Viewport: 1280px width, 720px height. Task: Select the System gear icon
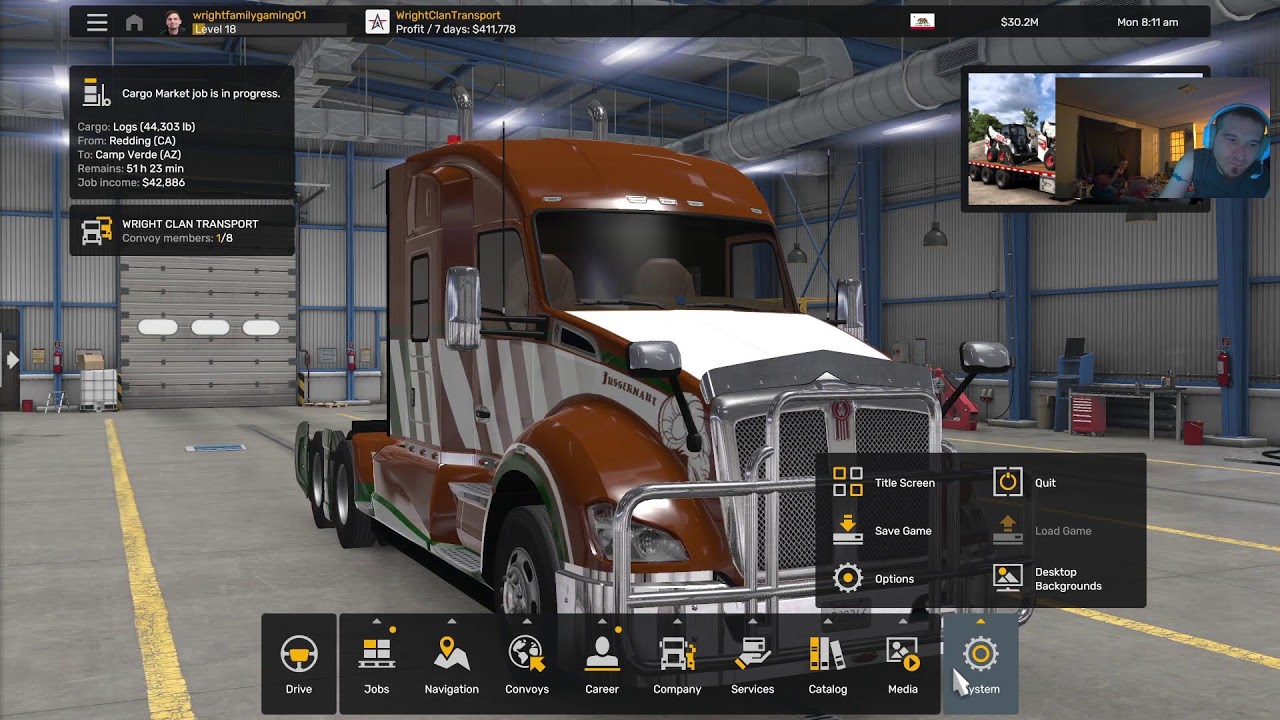tap(980, 654)
